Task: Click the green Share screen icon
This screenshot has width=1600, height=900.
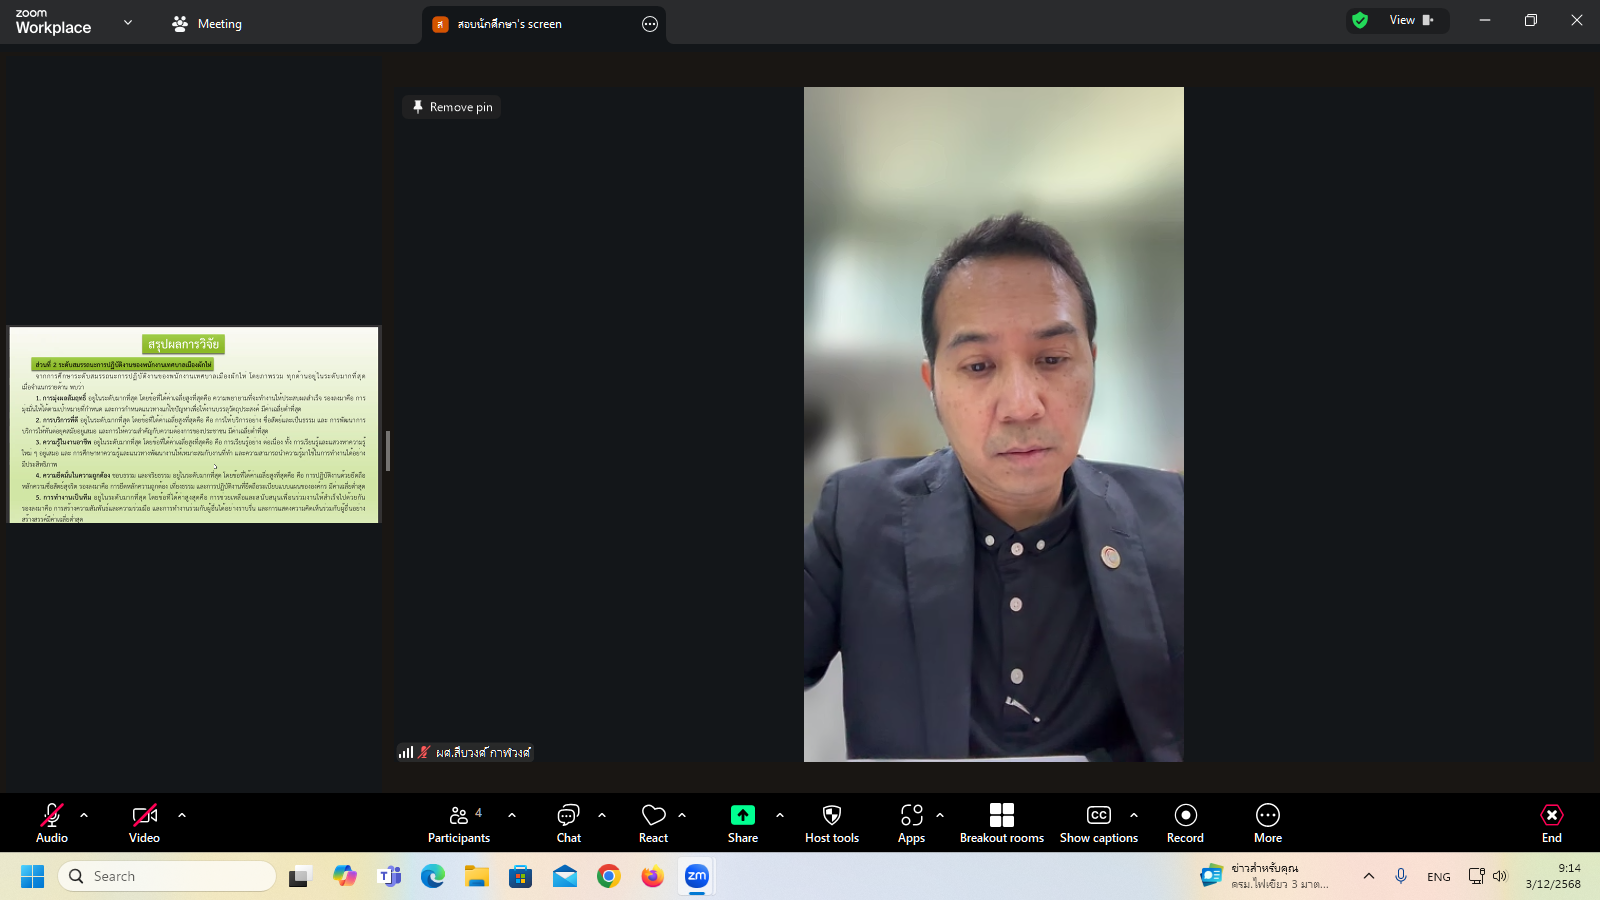Action: (742, 815)
